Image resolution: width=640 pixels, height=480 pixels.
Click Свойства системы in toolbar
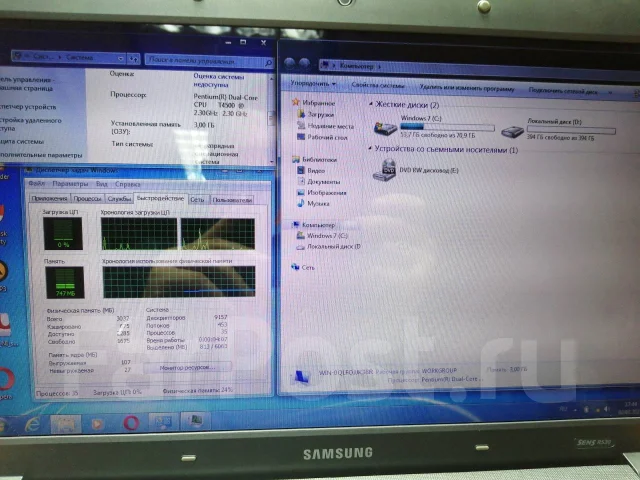pyautogui.click(x=378, y=85)
